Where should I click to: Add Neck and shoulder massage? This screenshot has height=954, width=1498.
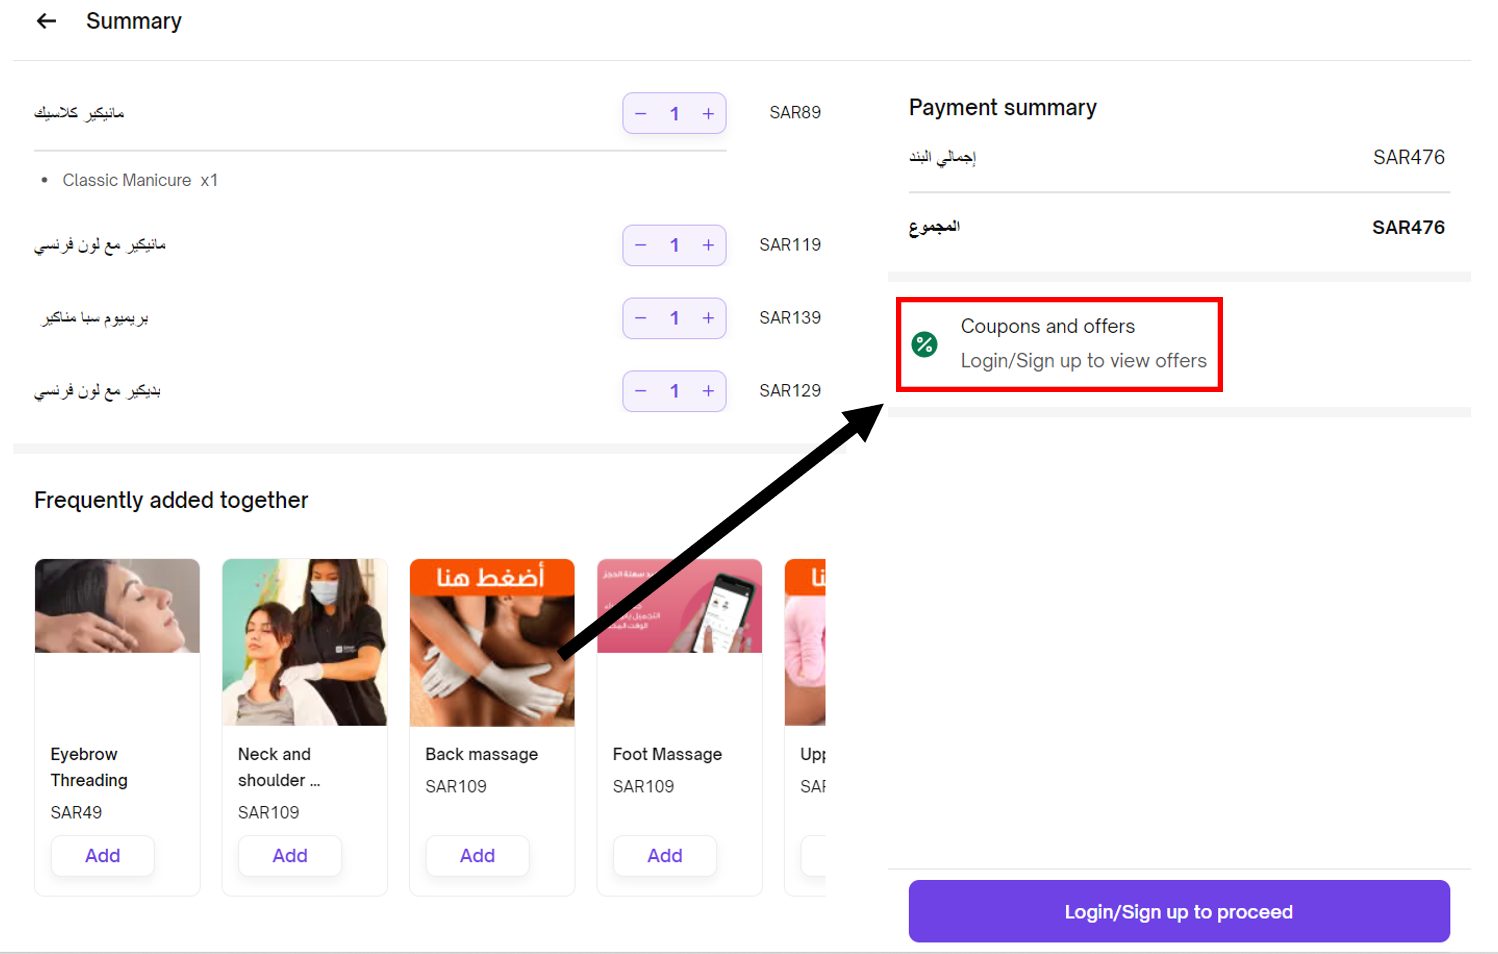[x=290, y=856]
